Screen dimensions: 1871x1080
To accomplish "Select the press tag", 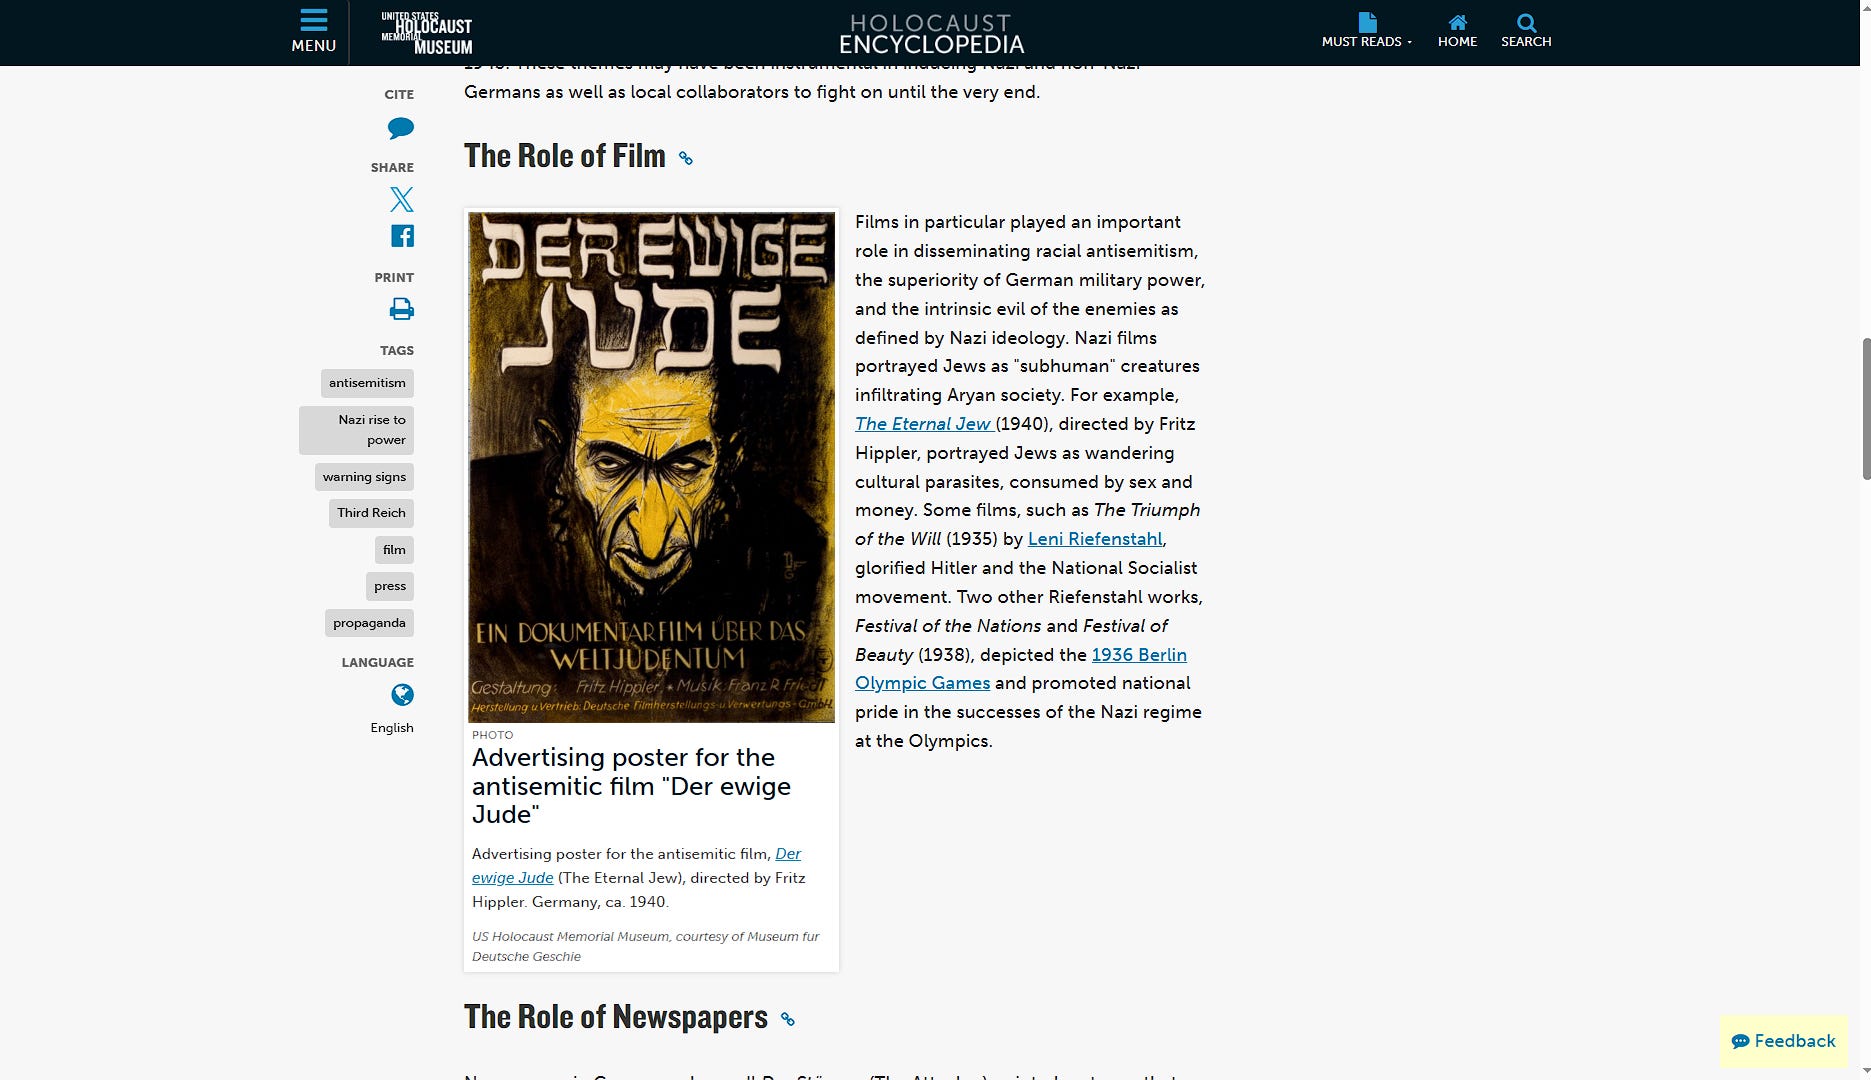I will click(390, 586).
